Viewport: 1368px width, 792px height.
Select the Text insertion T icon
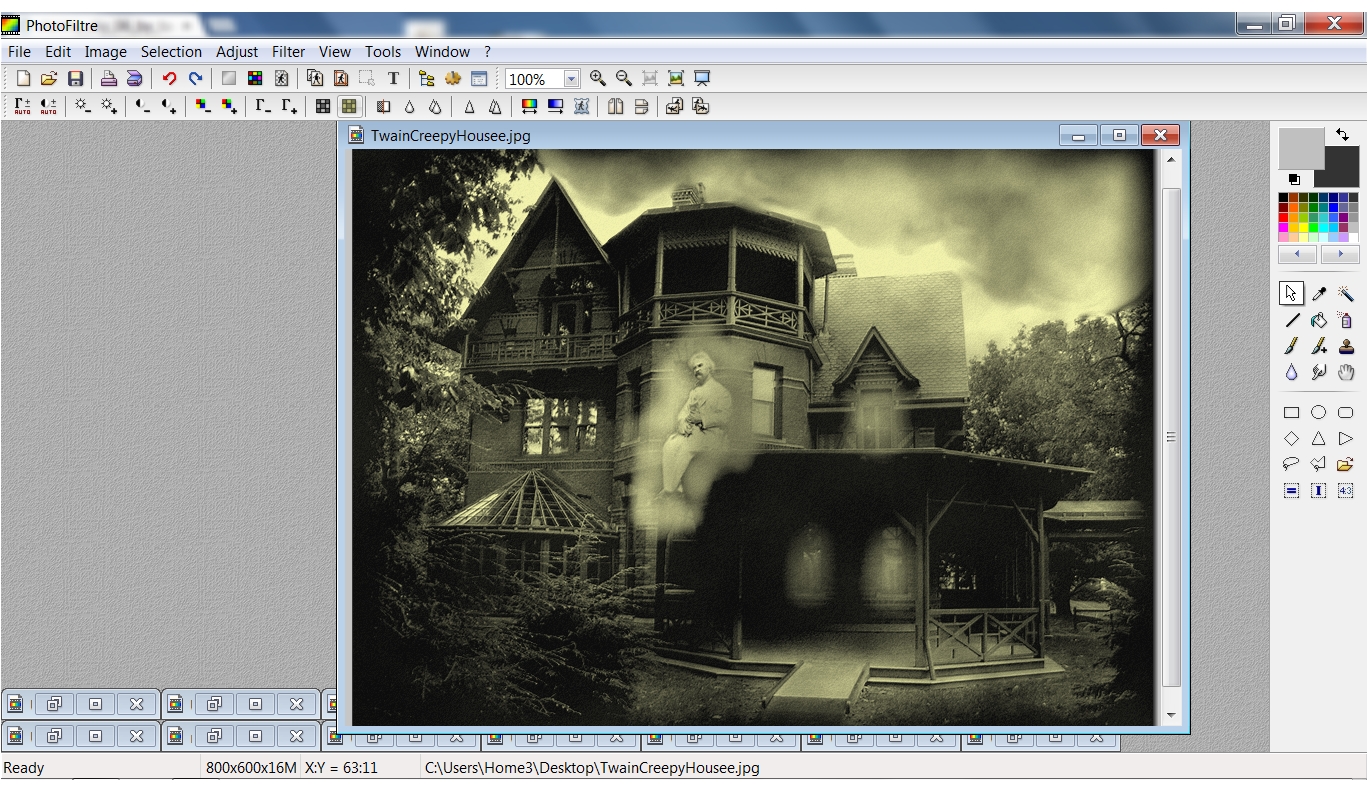click(393, 79)
